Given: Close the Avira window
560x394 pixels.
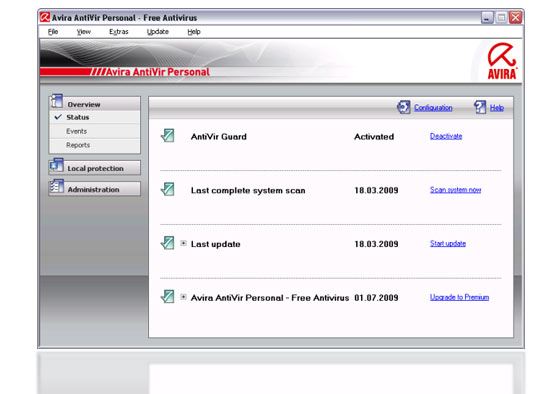Looking at the screenshot, I should (x=516, y=17).
